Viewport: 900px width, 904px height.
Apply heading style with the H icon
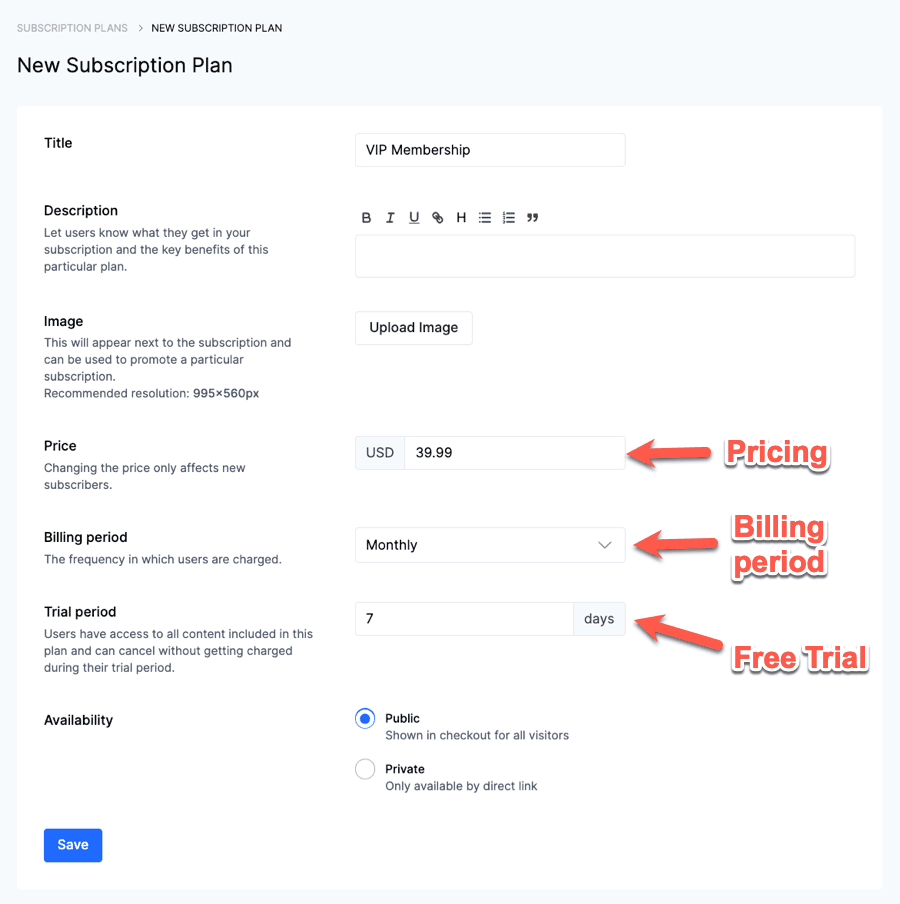click(461, 218)
